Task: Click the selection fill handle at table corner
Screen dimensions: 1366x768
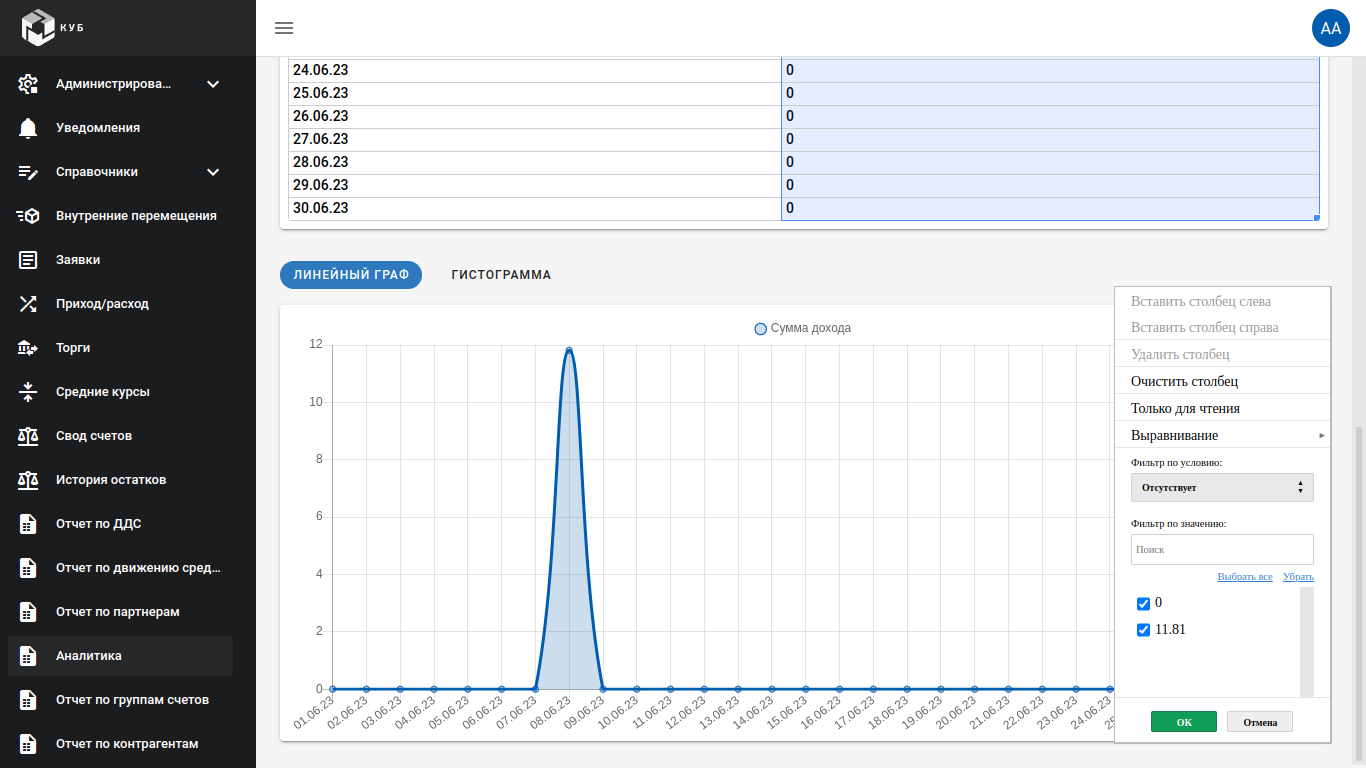Action: click(1317, 218)
